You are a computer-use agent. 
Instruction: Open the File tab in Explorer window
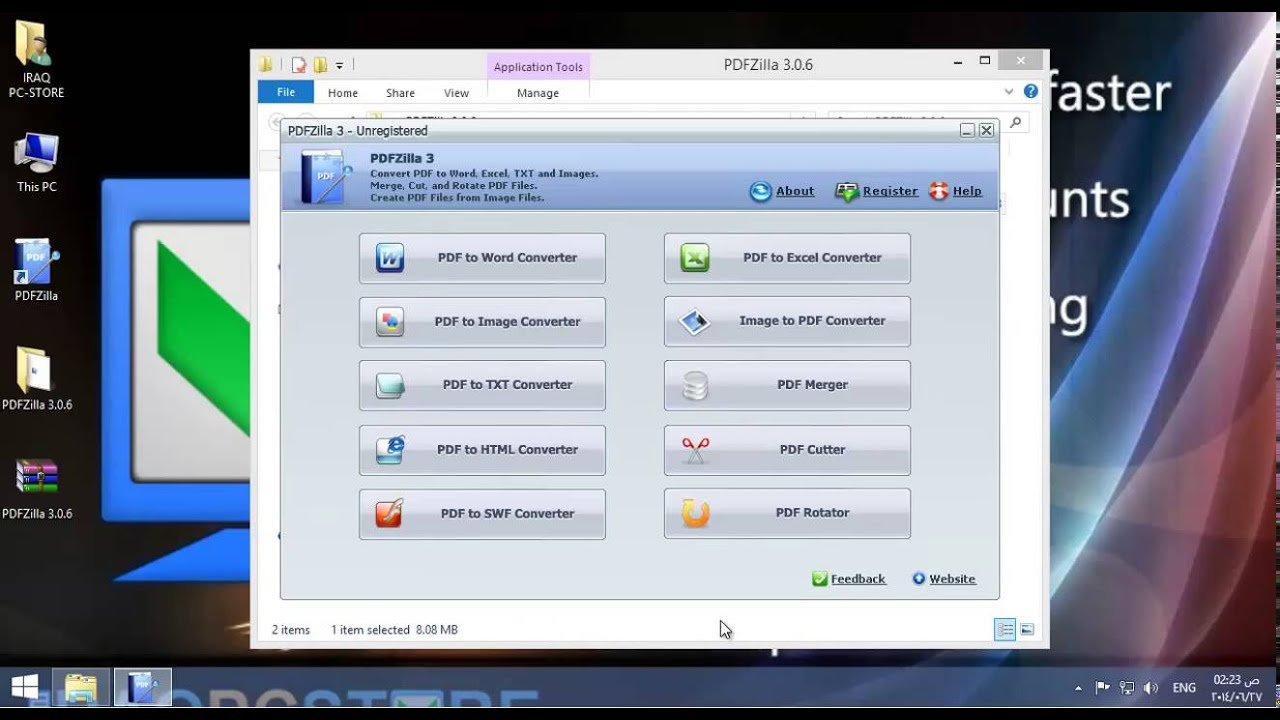pyautogui.click(x=286, y=92)
